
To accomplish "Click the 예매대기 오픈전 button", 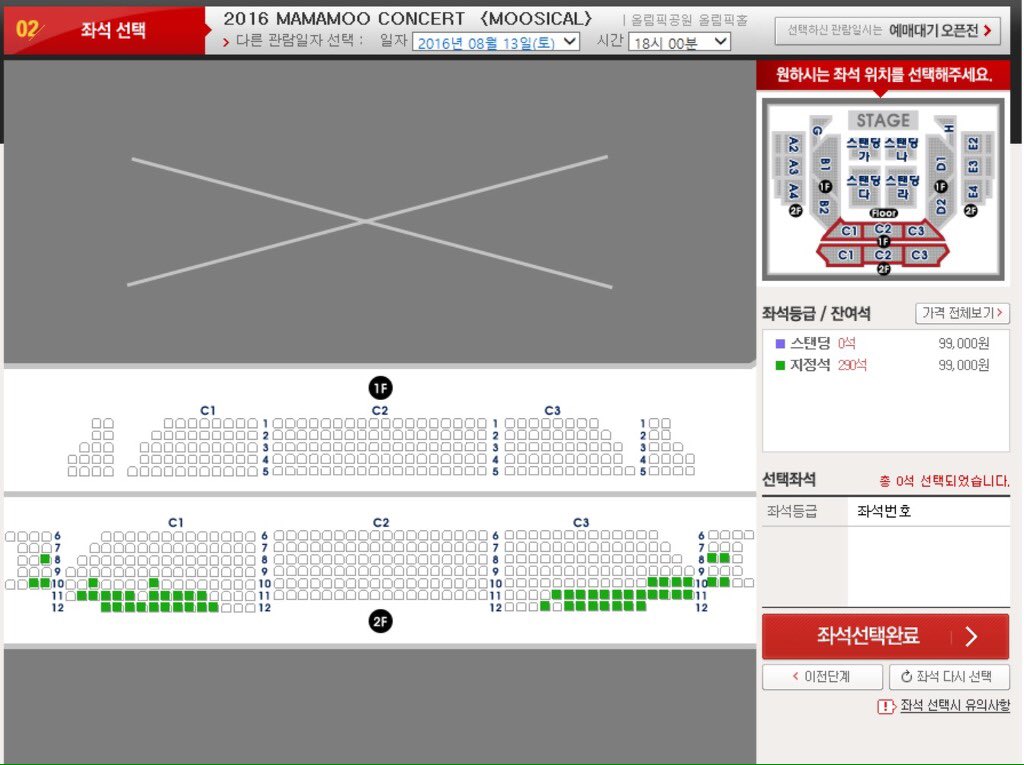I will [888, 31].
